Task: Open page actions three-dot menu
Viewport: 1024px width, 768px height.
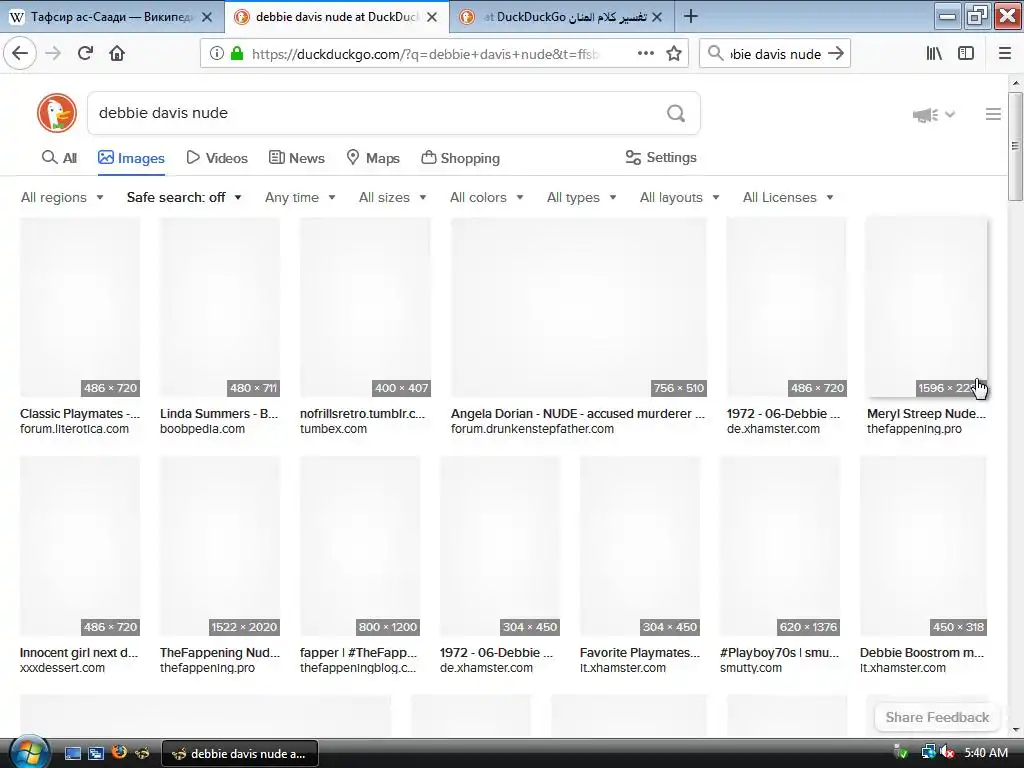Action: (646, 54)
